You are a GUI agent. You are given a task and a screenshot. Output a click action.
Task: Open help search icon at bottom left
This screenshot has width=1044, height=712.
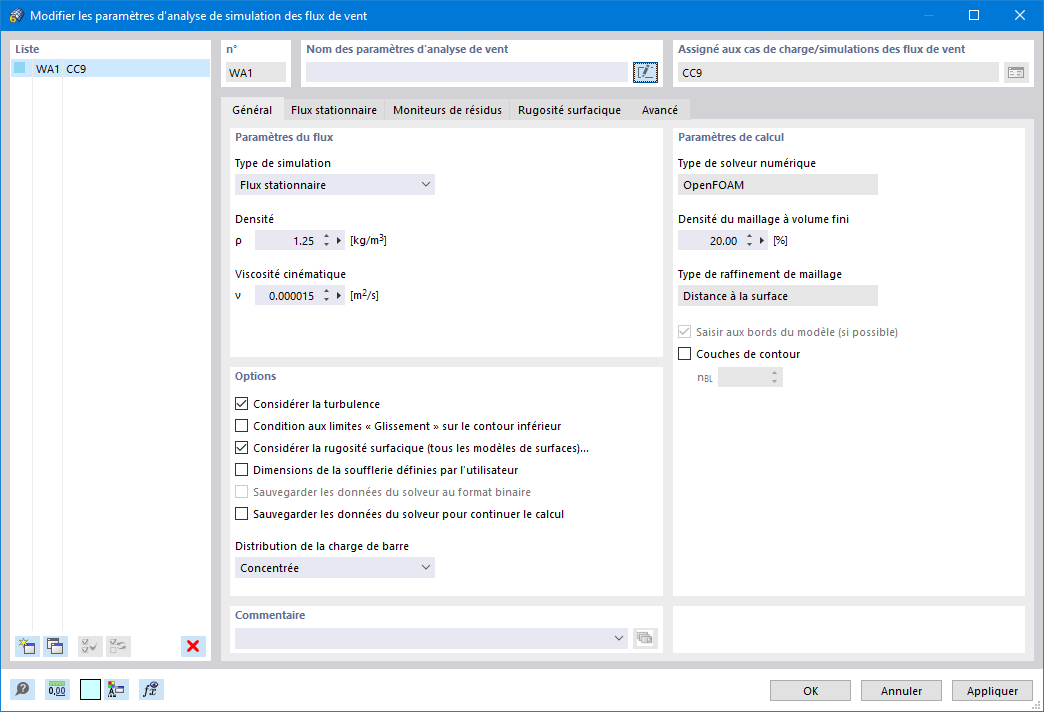point(22,689)
